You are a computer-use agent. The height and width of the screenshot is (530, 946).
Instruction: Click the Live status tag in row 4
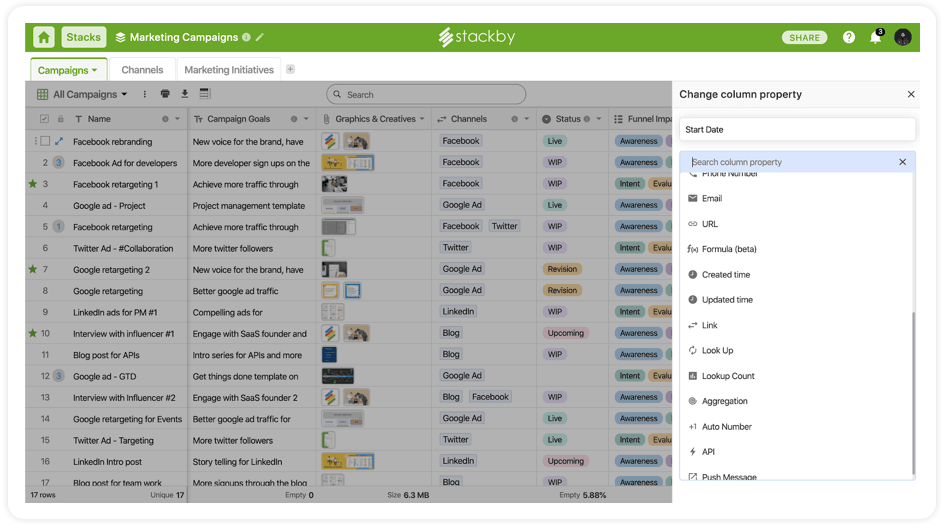pyautogui.click(x=554, y=205)
